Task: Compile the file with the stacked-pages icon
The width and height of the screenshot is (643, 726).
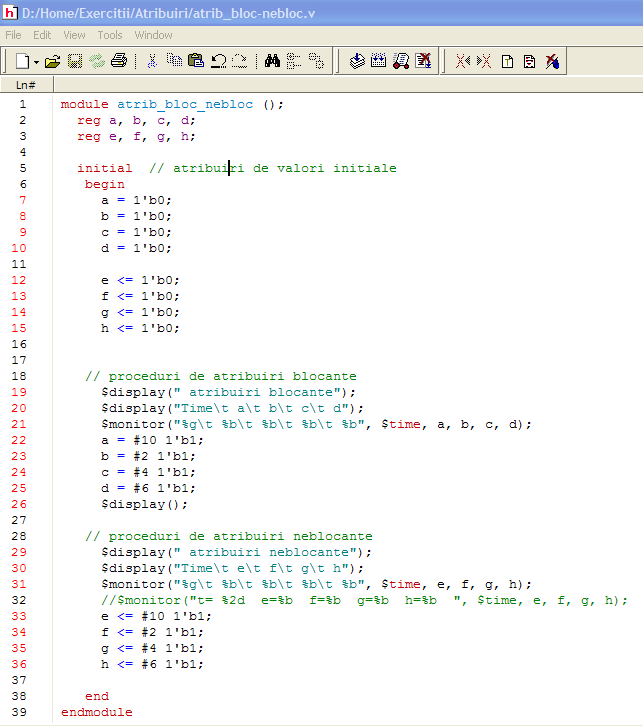Action: tap(357, 61)
